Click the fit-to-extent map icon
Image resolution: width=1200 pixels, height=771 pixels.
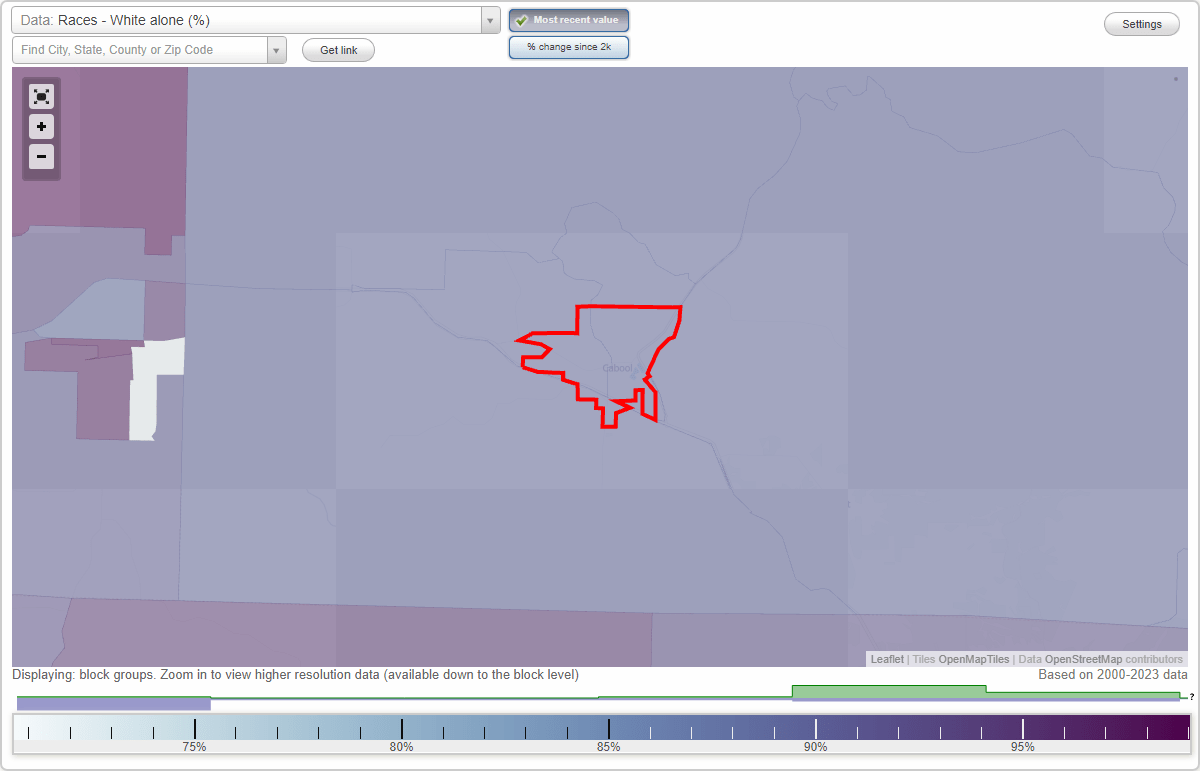pos(41,96)
